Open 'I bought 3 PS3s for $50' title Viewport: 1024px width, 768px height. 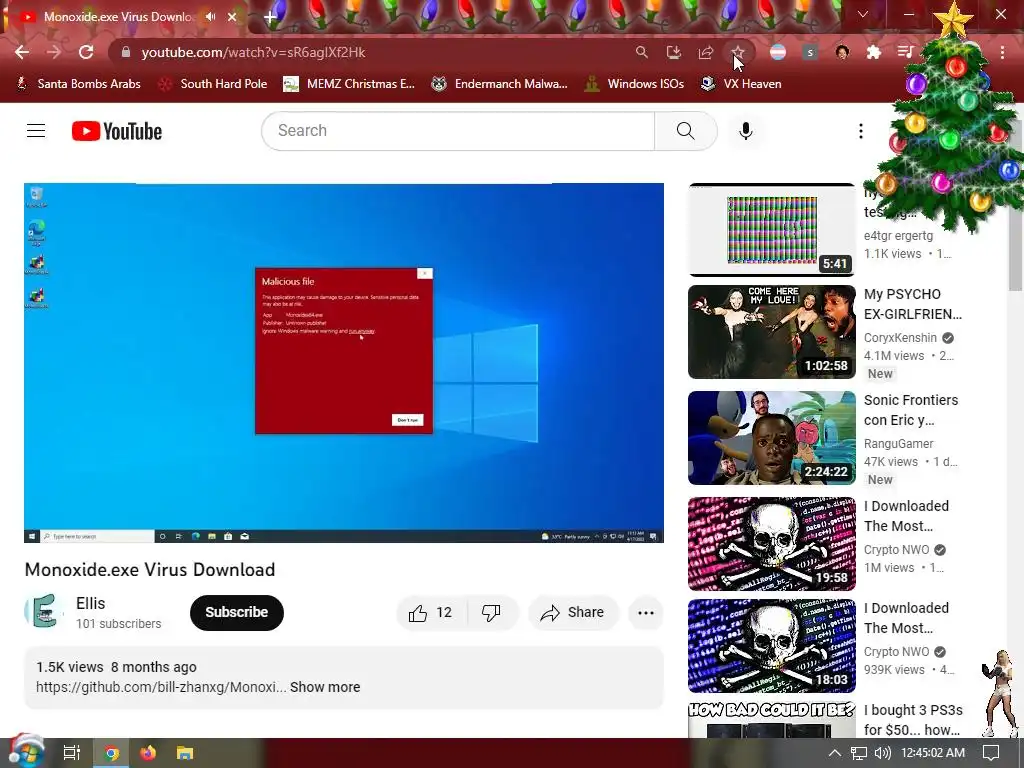click(913, 720)
